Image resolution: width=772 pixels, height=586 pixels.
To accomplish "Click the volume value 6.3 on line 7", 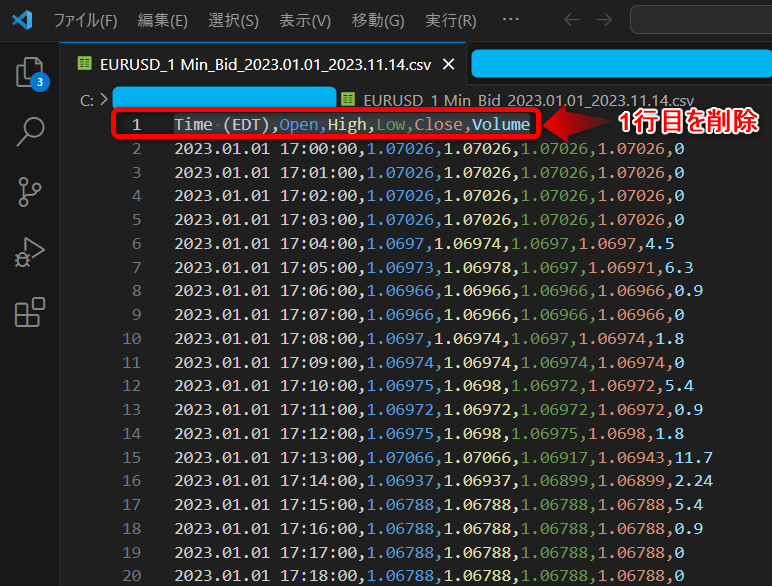I will click(x=679, y=268).
